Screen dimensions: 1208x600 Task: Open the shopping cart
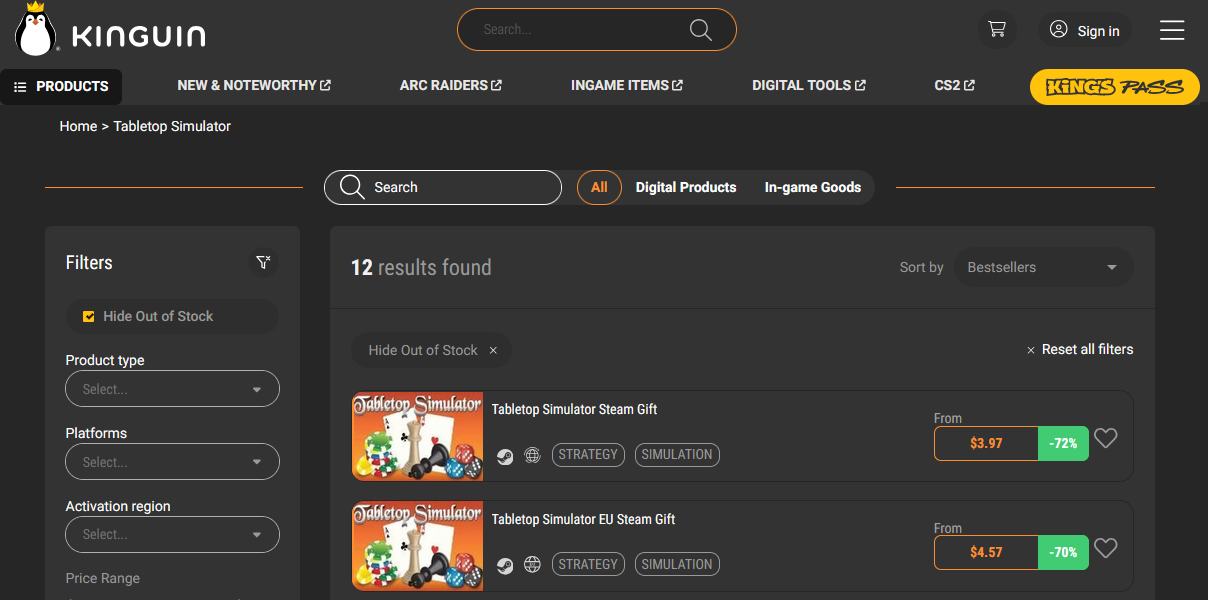(997, 30)
